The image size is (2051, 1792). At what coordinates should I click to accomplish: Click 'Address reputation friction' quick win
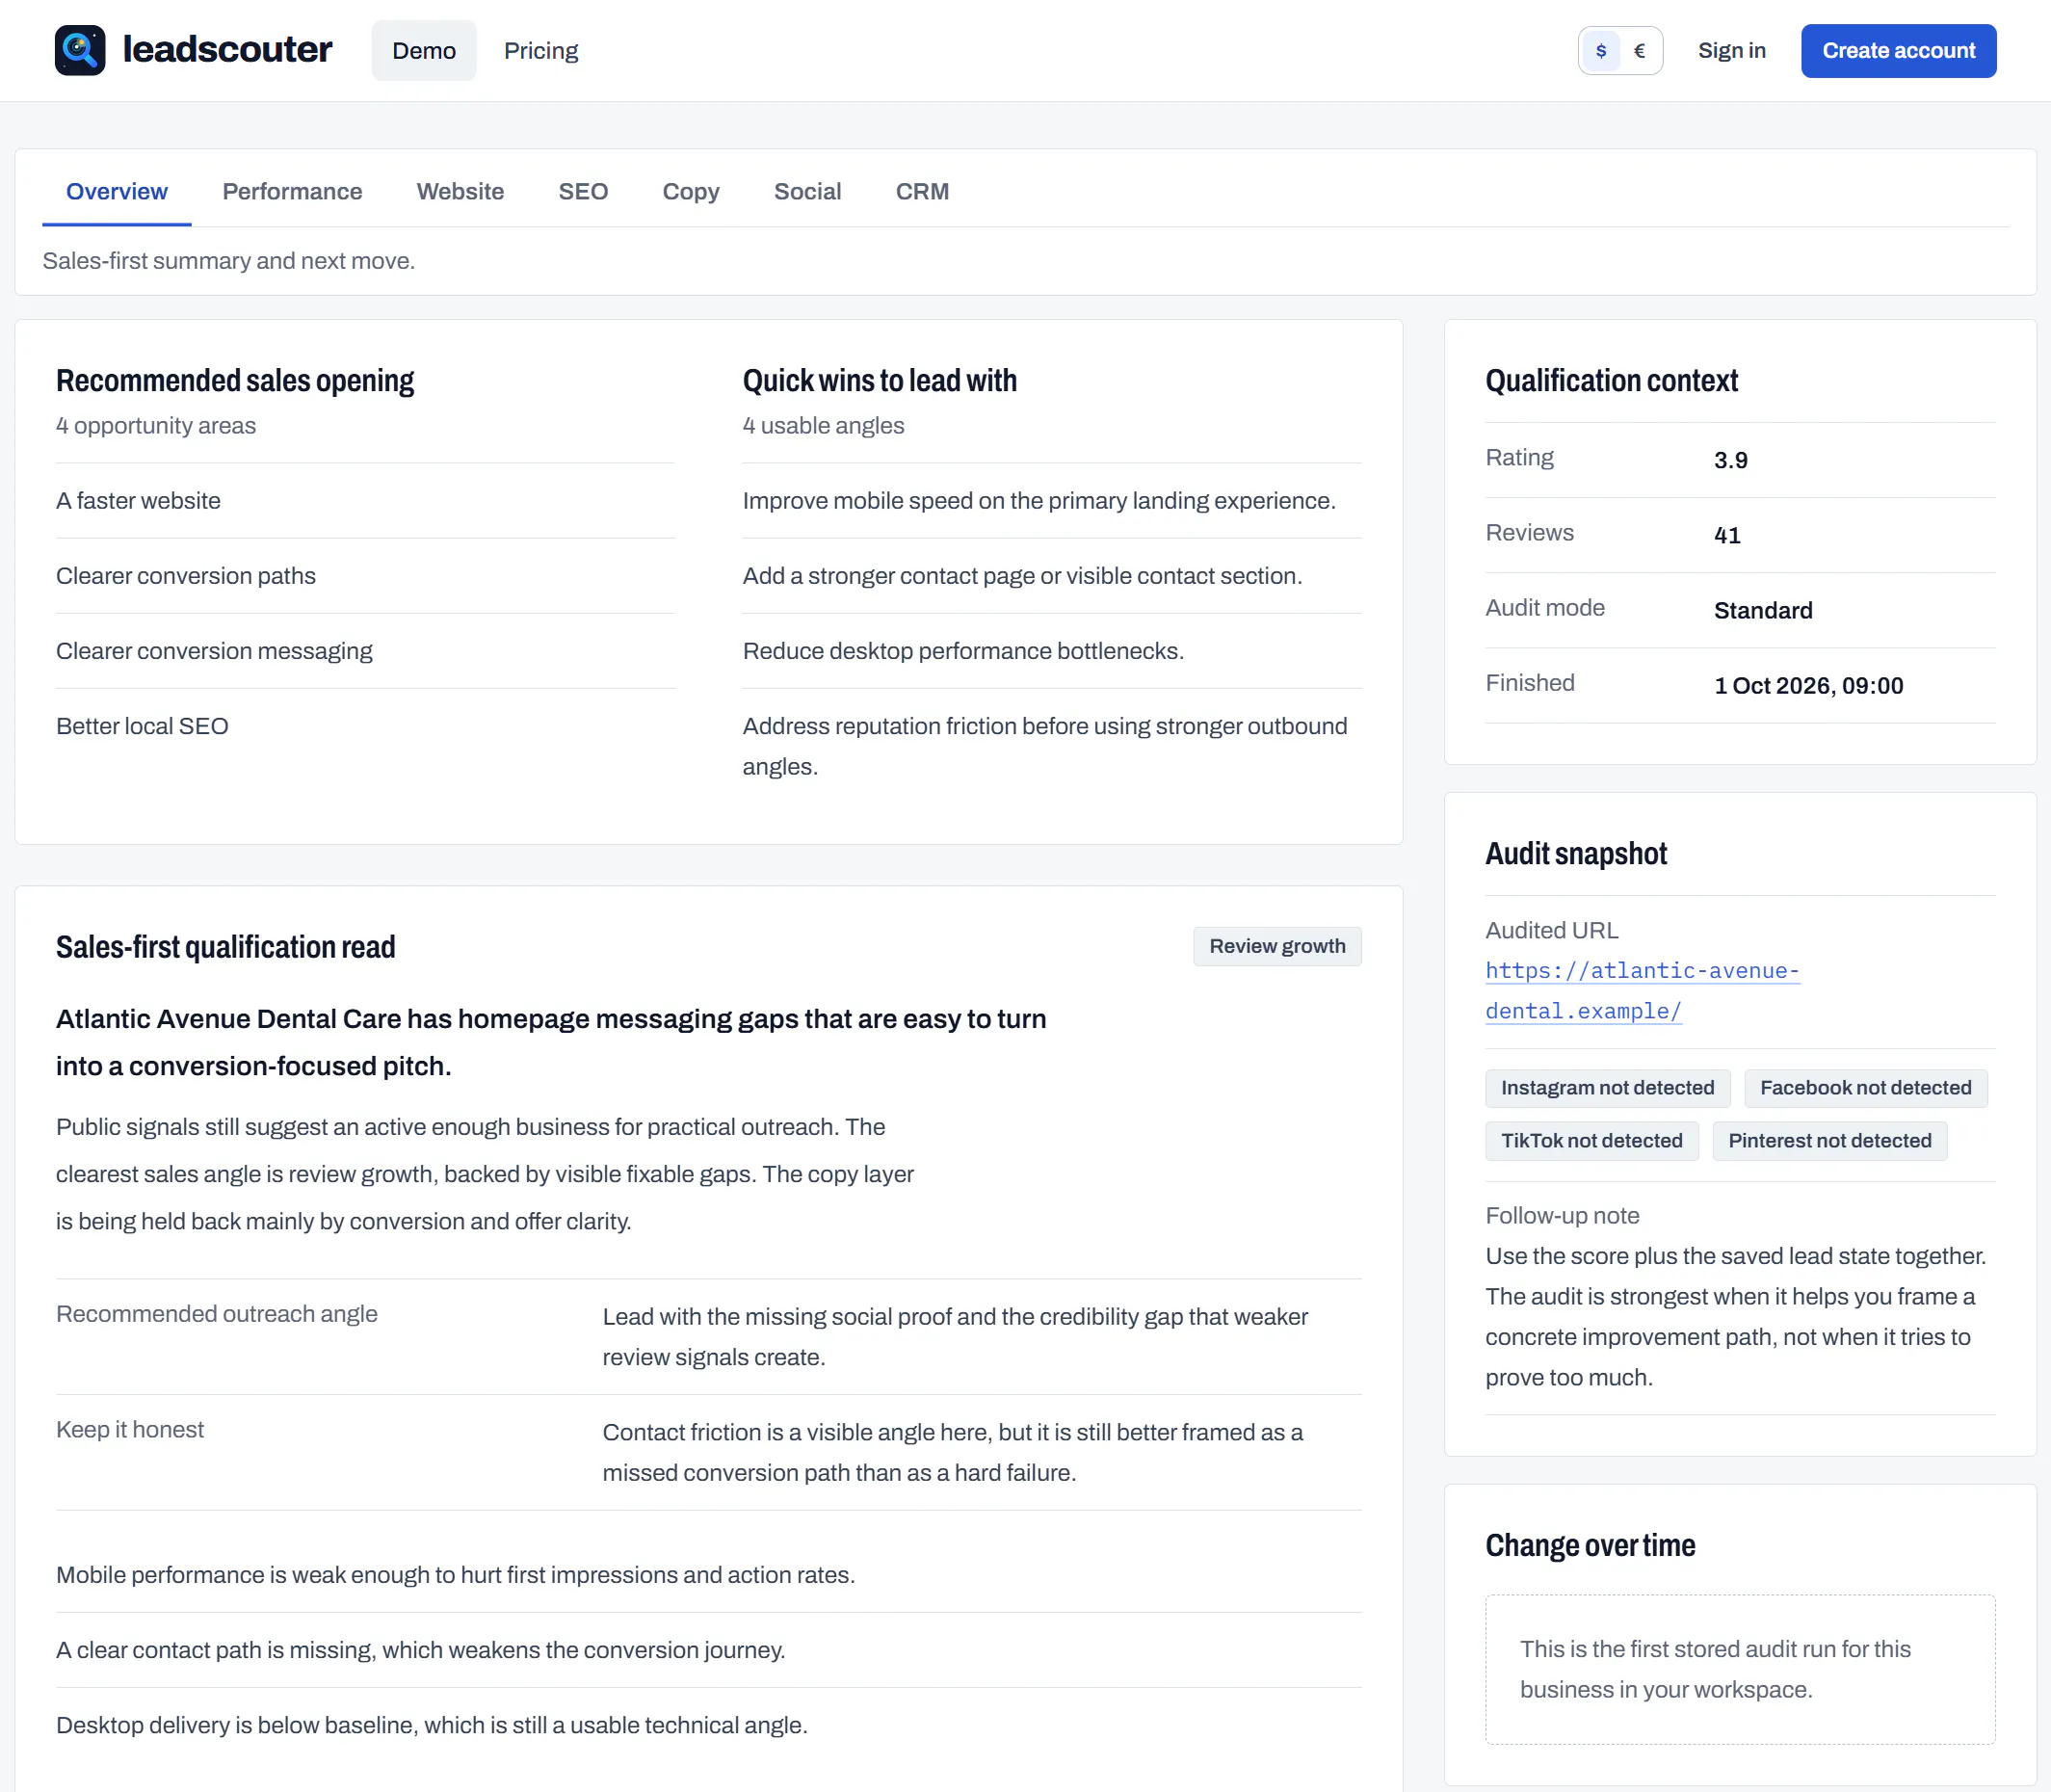(x=1052, y=746)
